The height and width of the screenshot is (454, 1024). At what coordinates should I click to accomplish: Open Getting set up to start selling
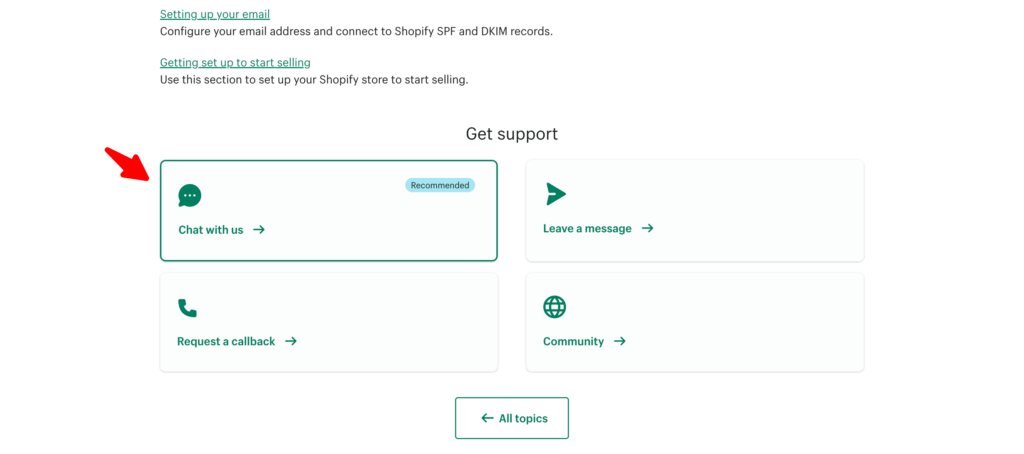[235, 63]
